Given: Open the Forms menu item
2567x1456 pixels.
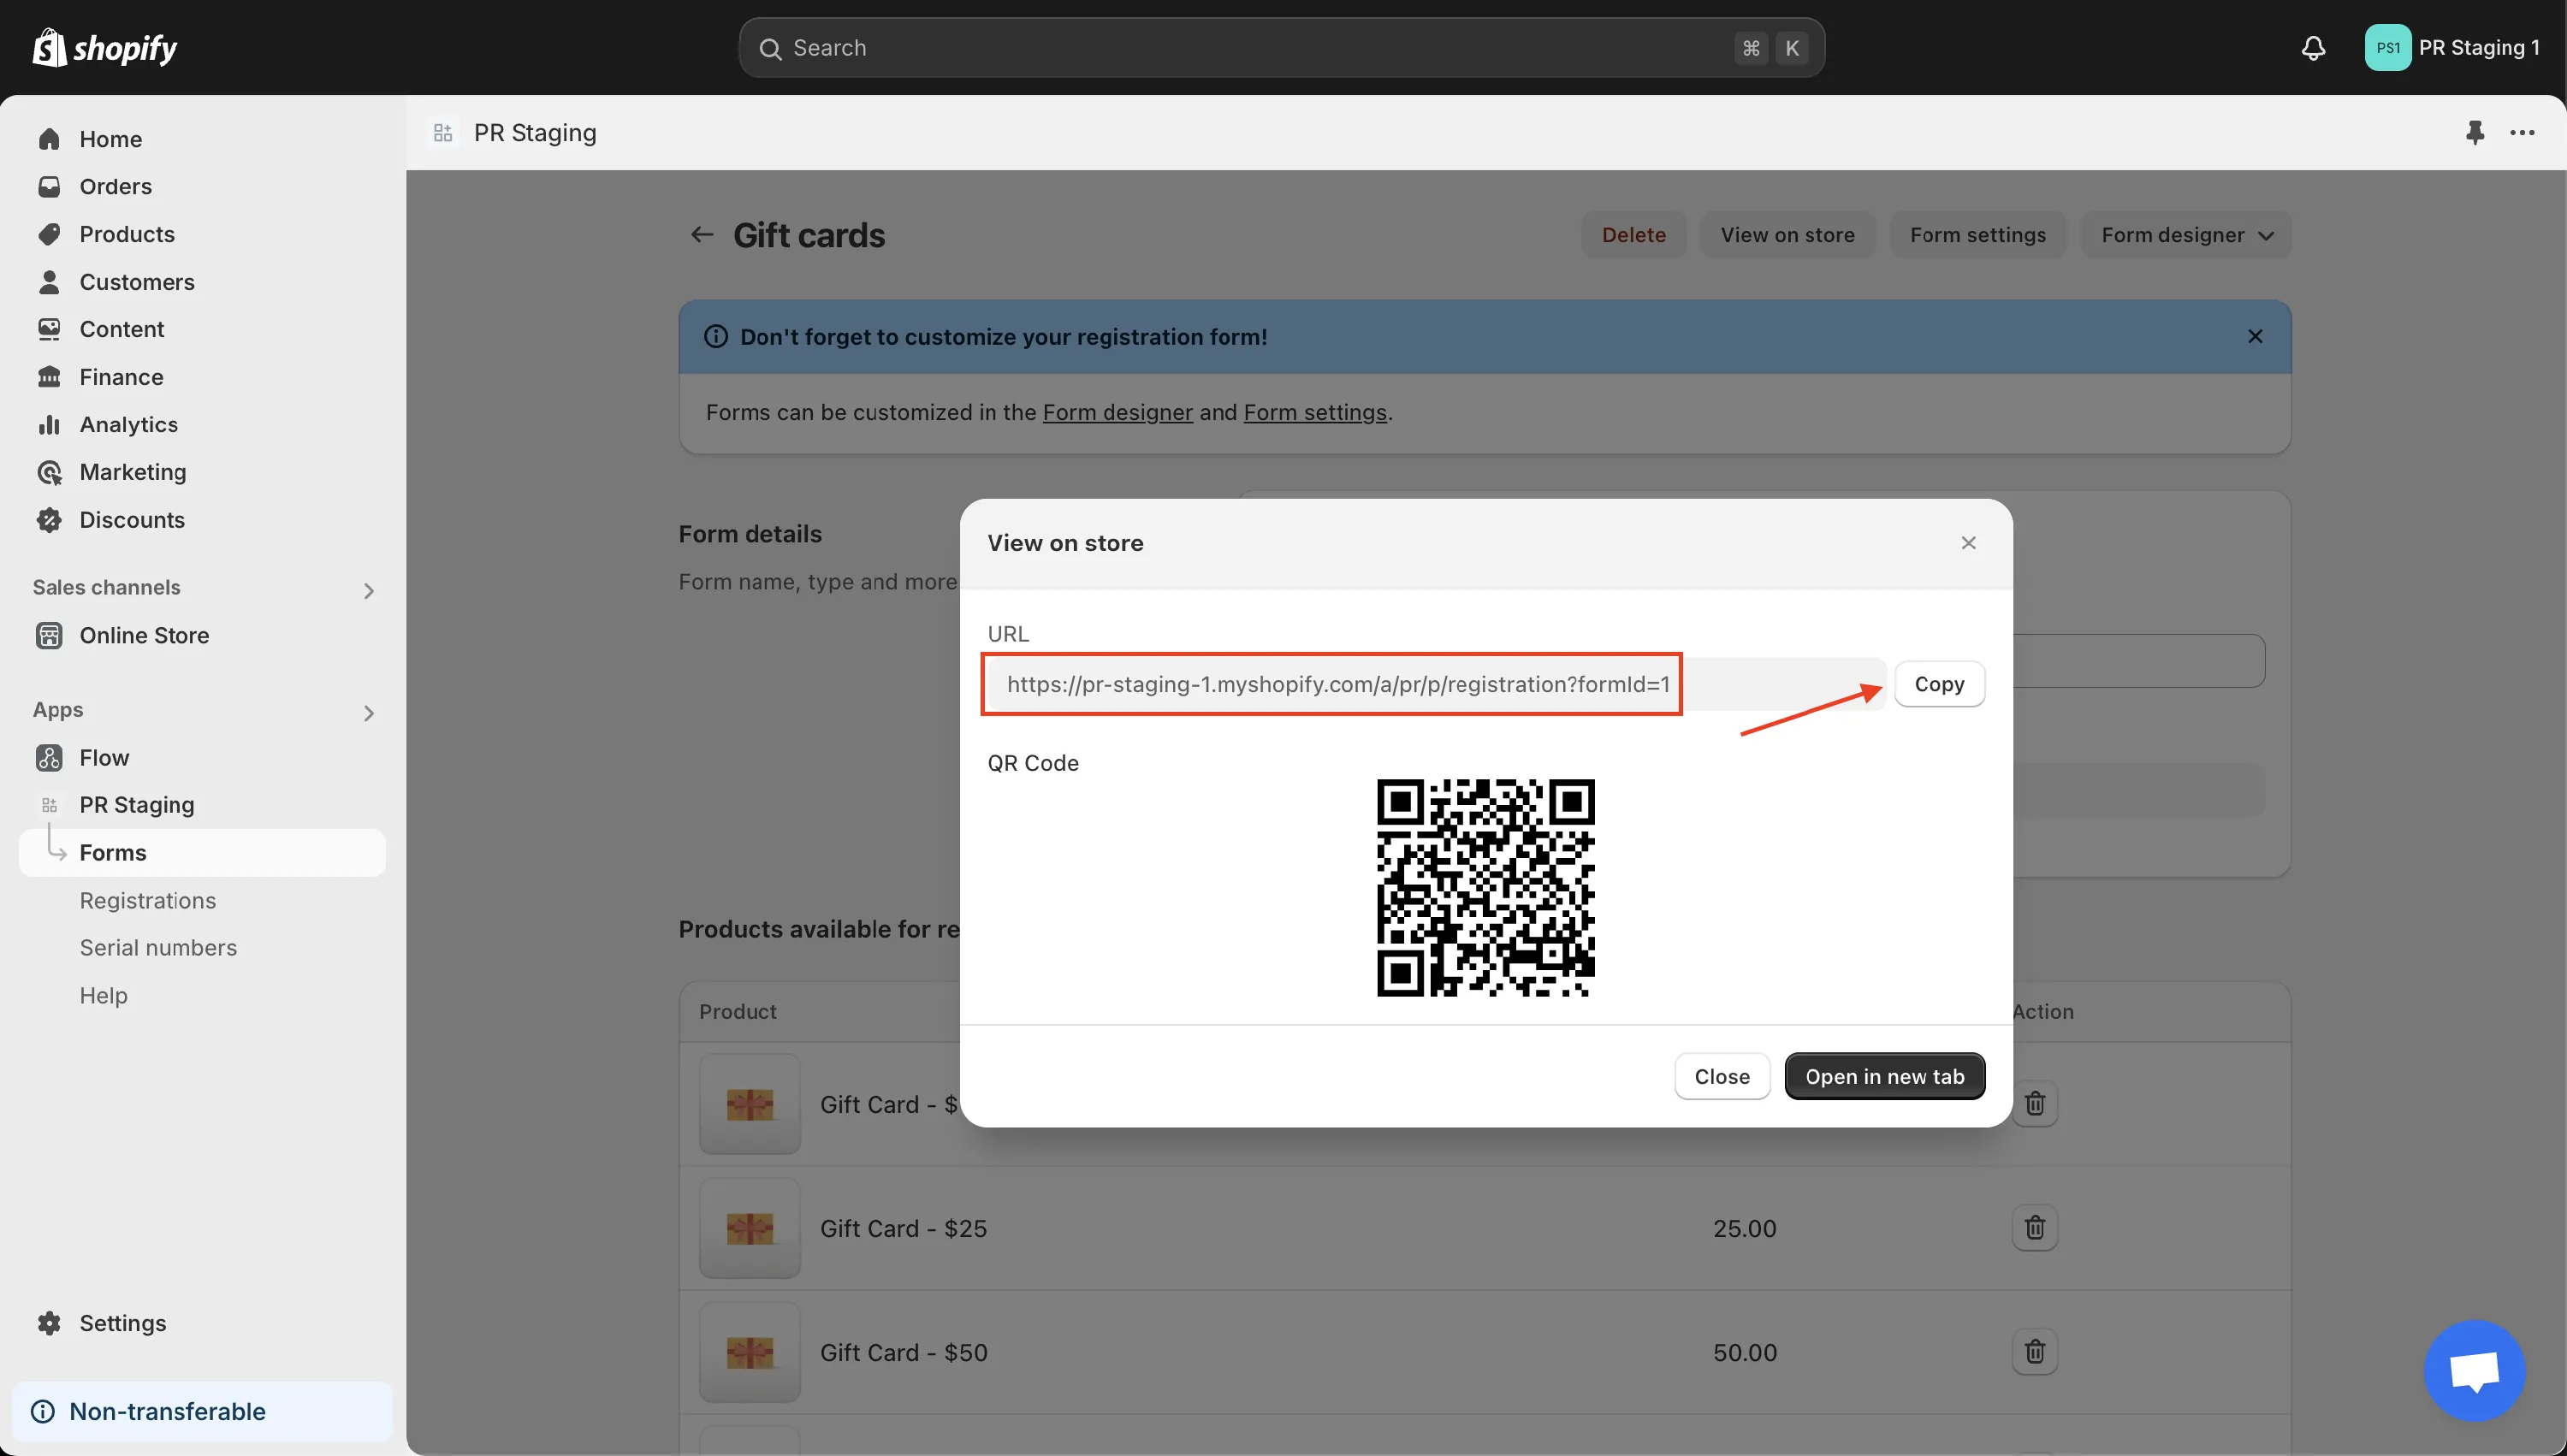Looking at the screenshot, I should point(202,853).
